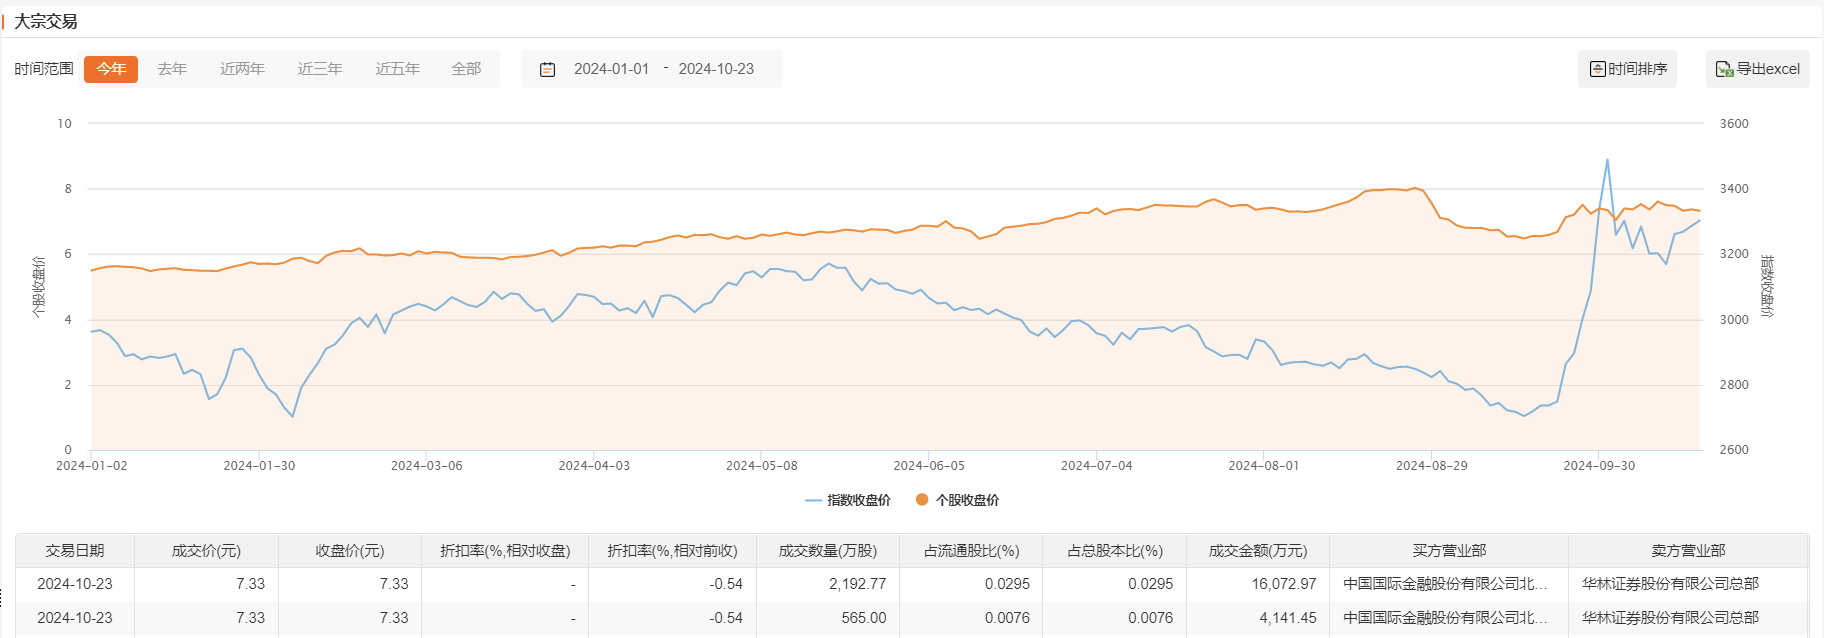Select the 今年 time range

[x=111, y=69]
